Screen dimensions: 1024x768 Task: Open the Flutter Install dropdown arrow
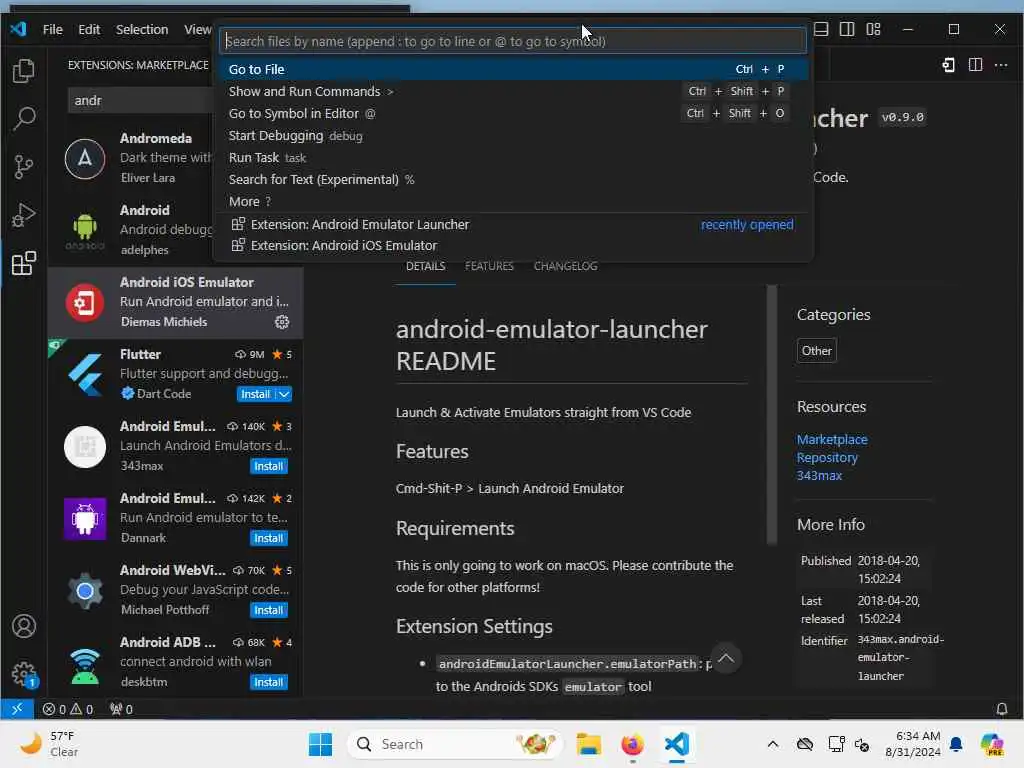283,394
